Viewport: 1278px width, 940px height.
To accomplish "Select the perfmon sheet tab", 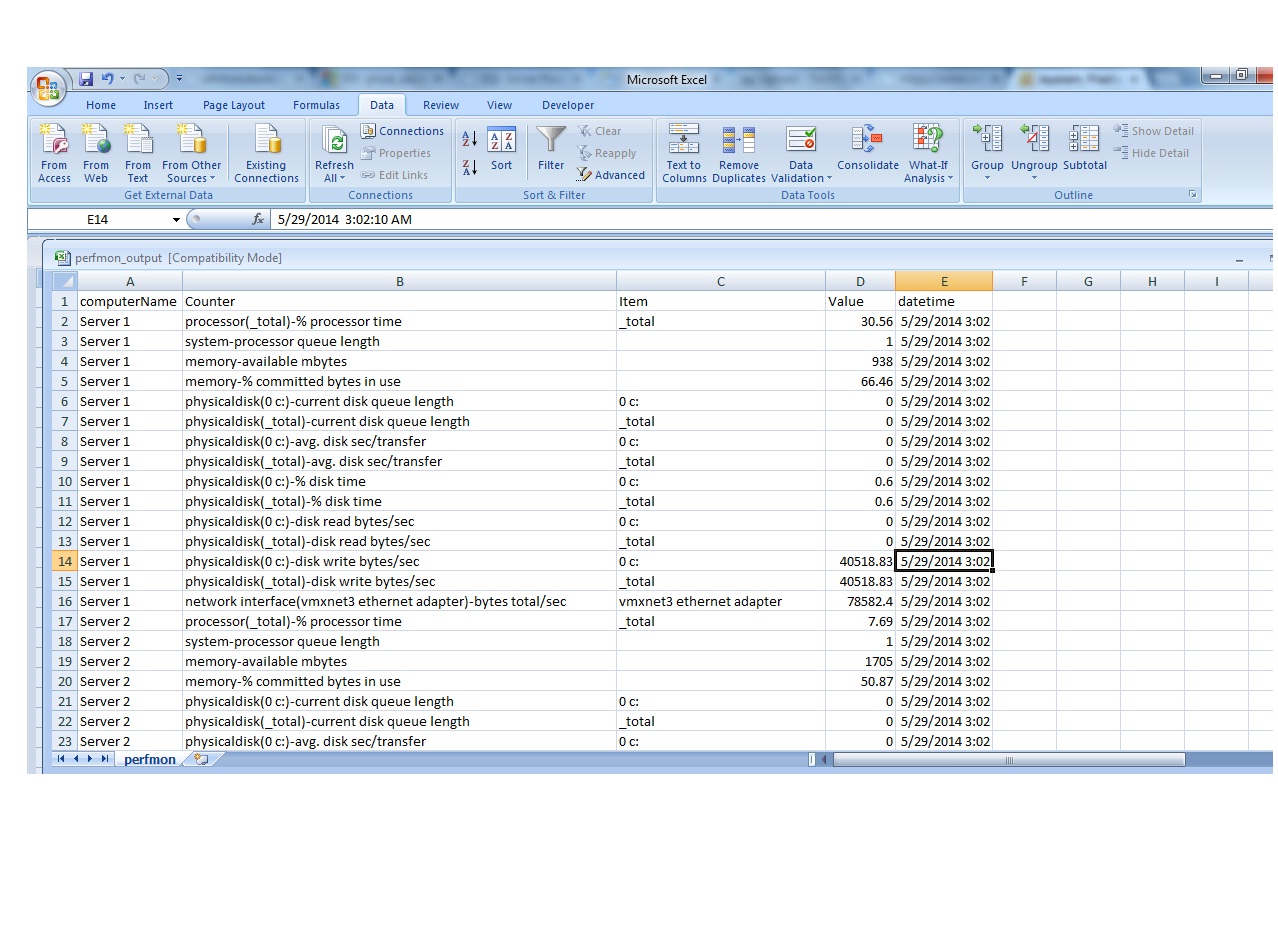I will point(150,759).
